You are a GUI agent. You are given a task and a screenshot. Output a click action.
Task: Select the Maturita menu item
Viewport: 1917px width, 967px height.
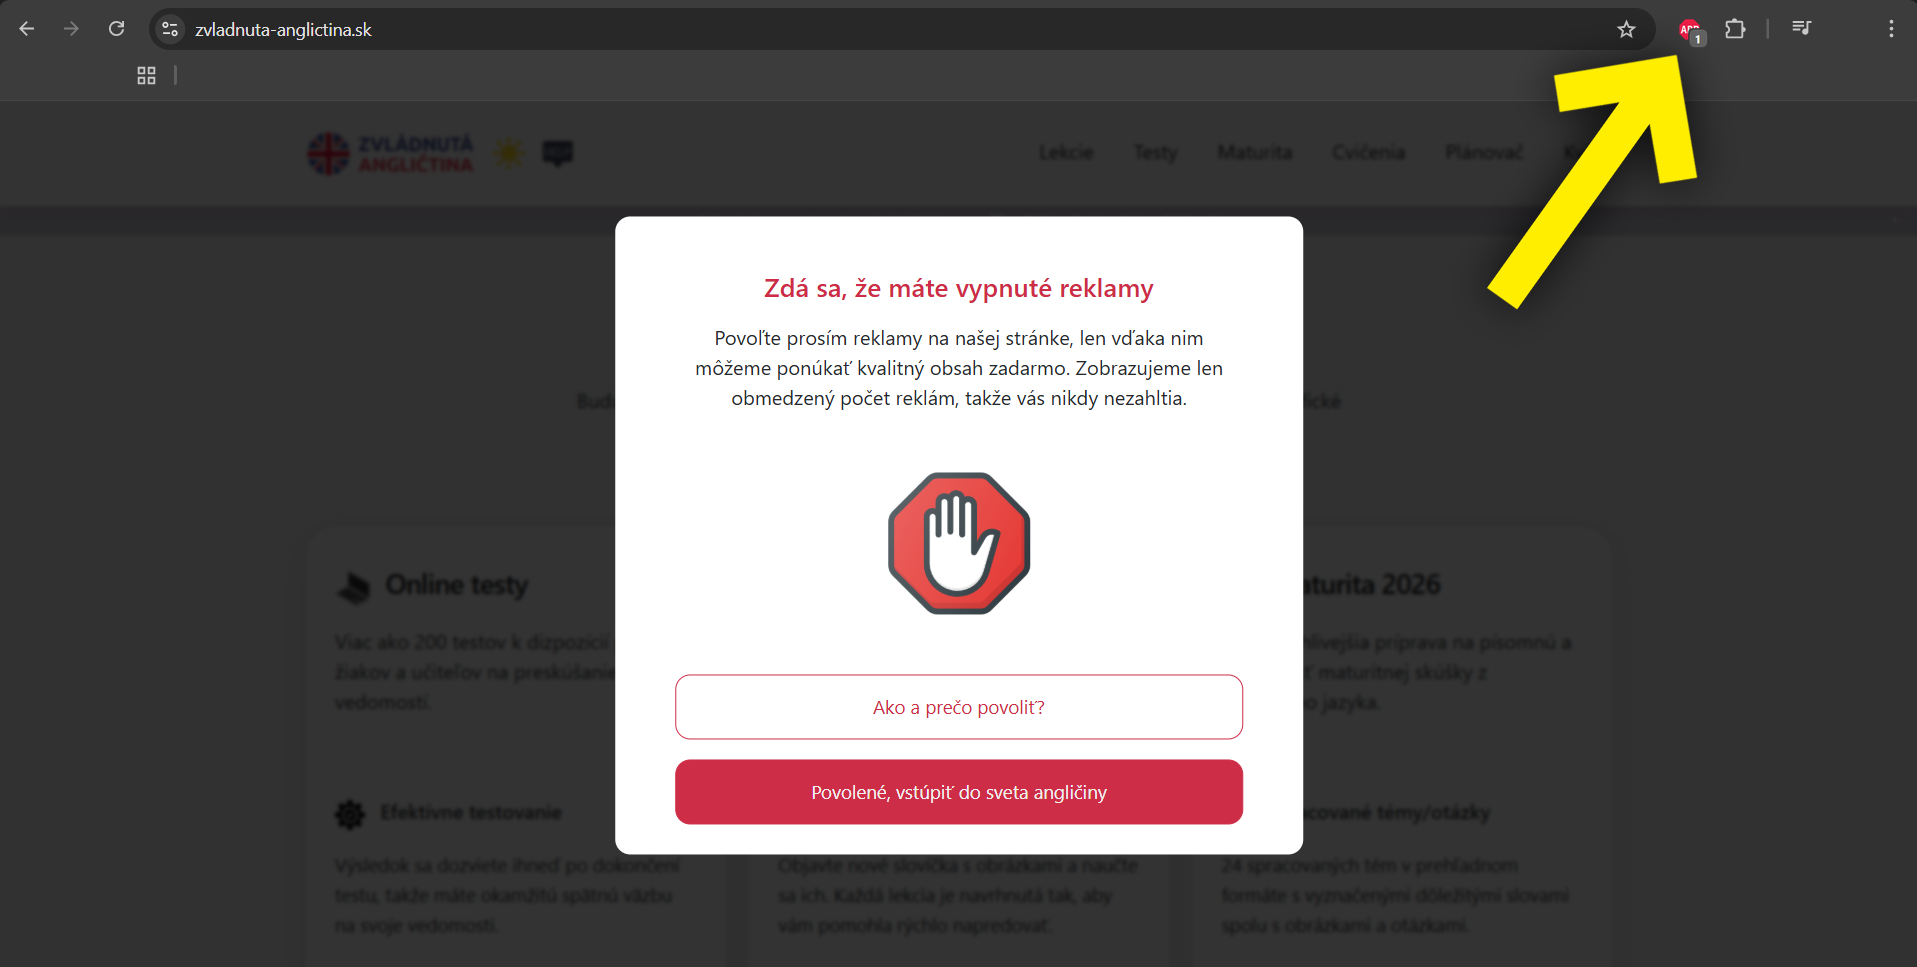[x=1255, y=153]
